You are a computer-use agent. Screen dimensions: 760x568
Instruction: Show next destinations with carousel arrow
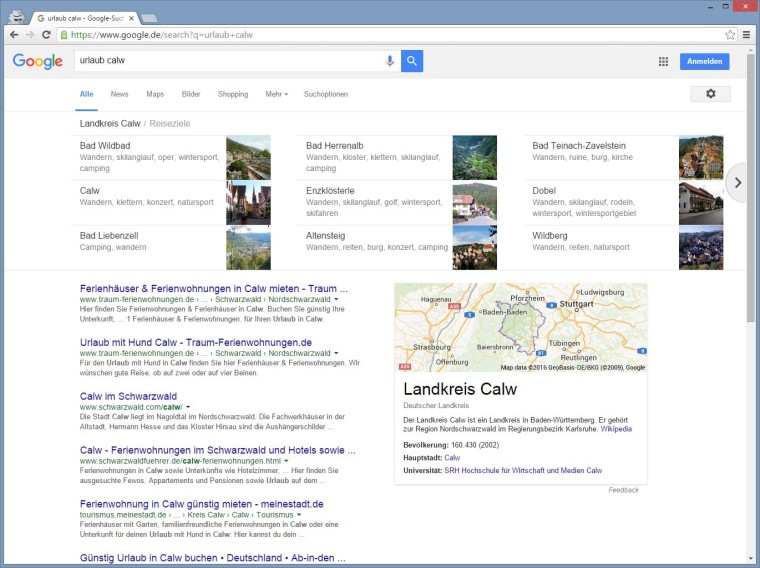click(738, 183)
